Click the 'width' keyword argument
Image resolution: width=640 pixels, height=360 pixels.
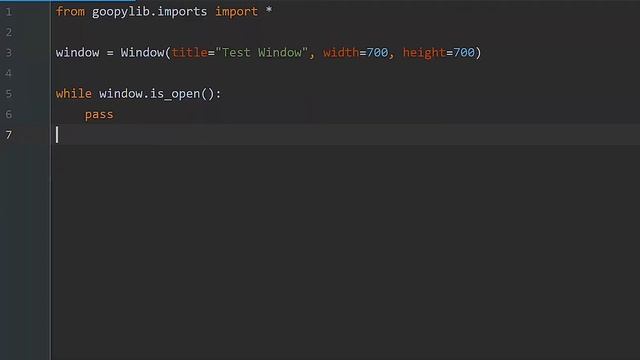341,53
